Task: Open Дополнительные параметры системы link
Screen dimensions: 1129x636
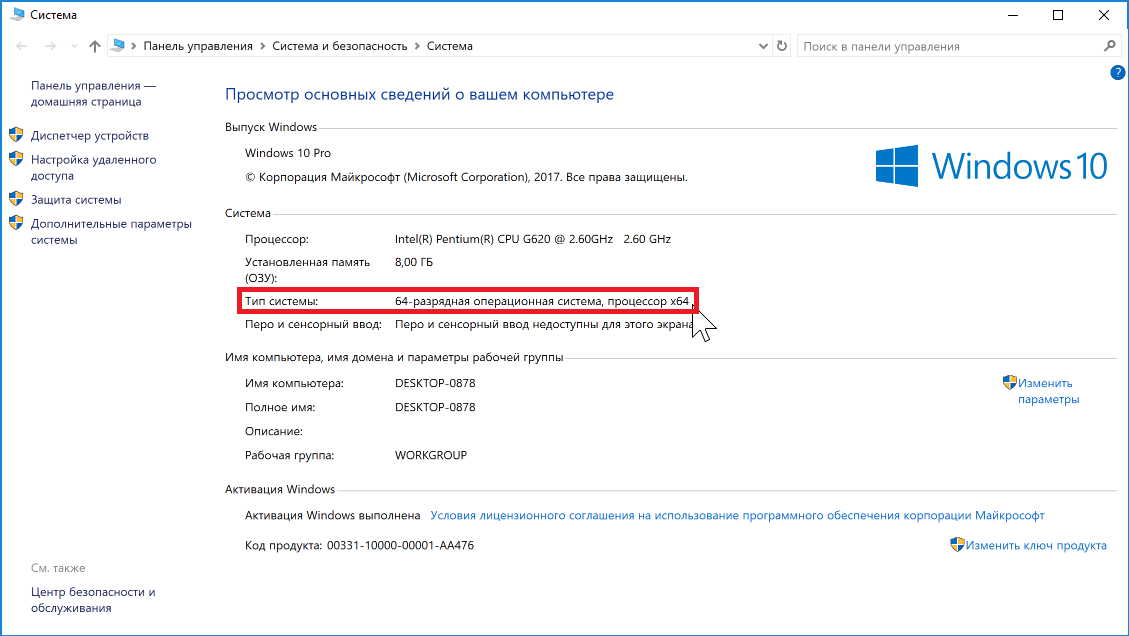Action: click(110, 231)
